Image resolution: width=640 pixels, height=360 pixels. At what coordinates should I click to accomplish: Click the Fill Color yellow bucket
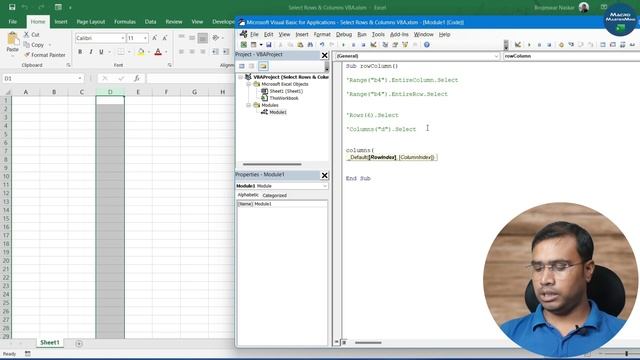pos(140,52)
